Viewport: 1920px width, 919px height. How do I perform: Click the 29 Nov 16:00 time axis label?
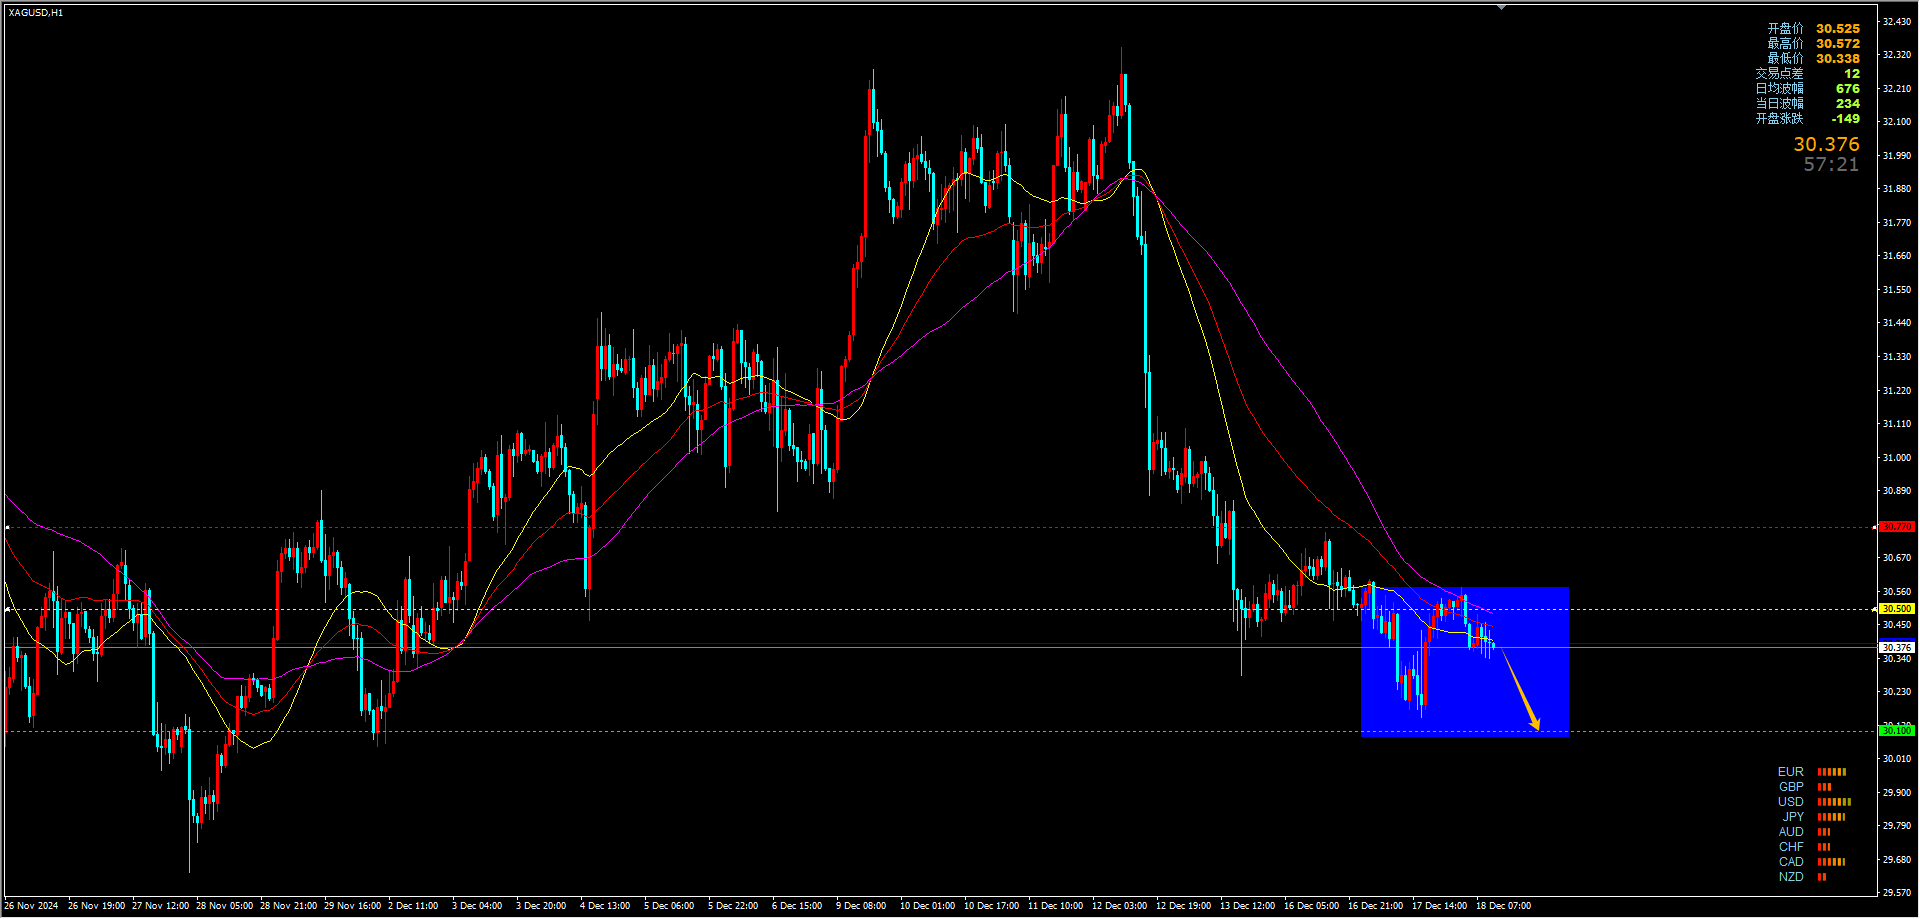pyautogui.click(x=352, y=906)
